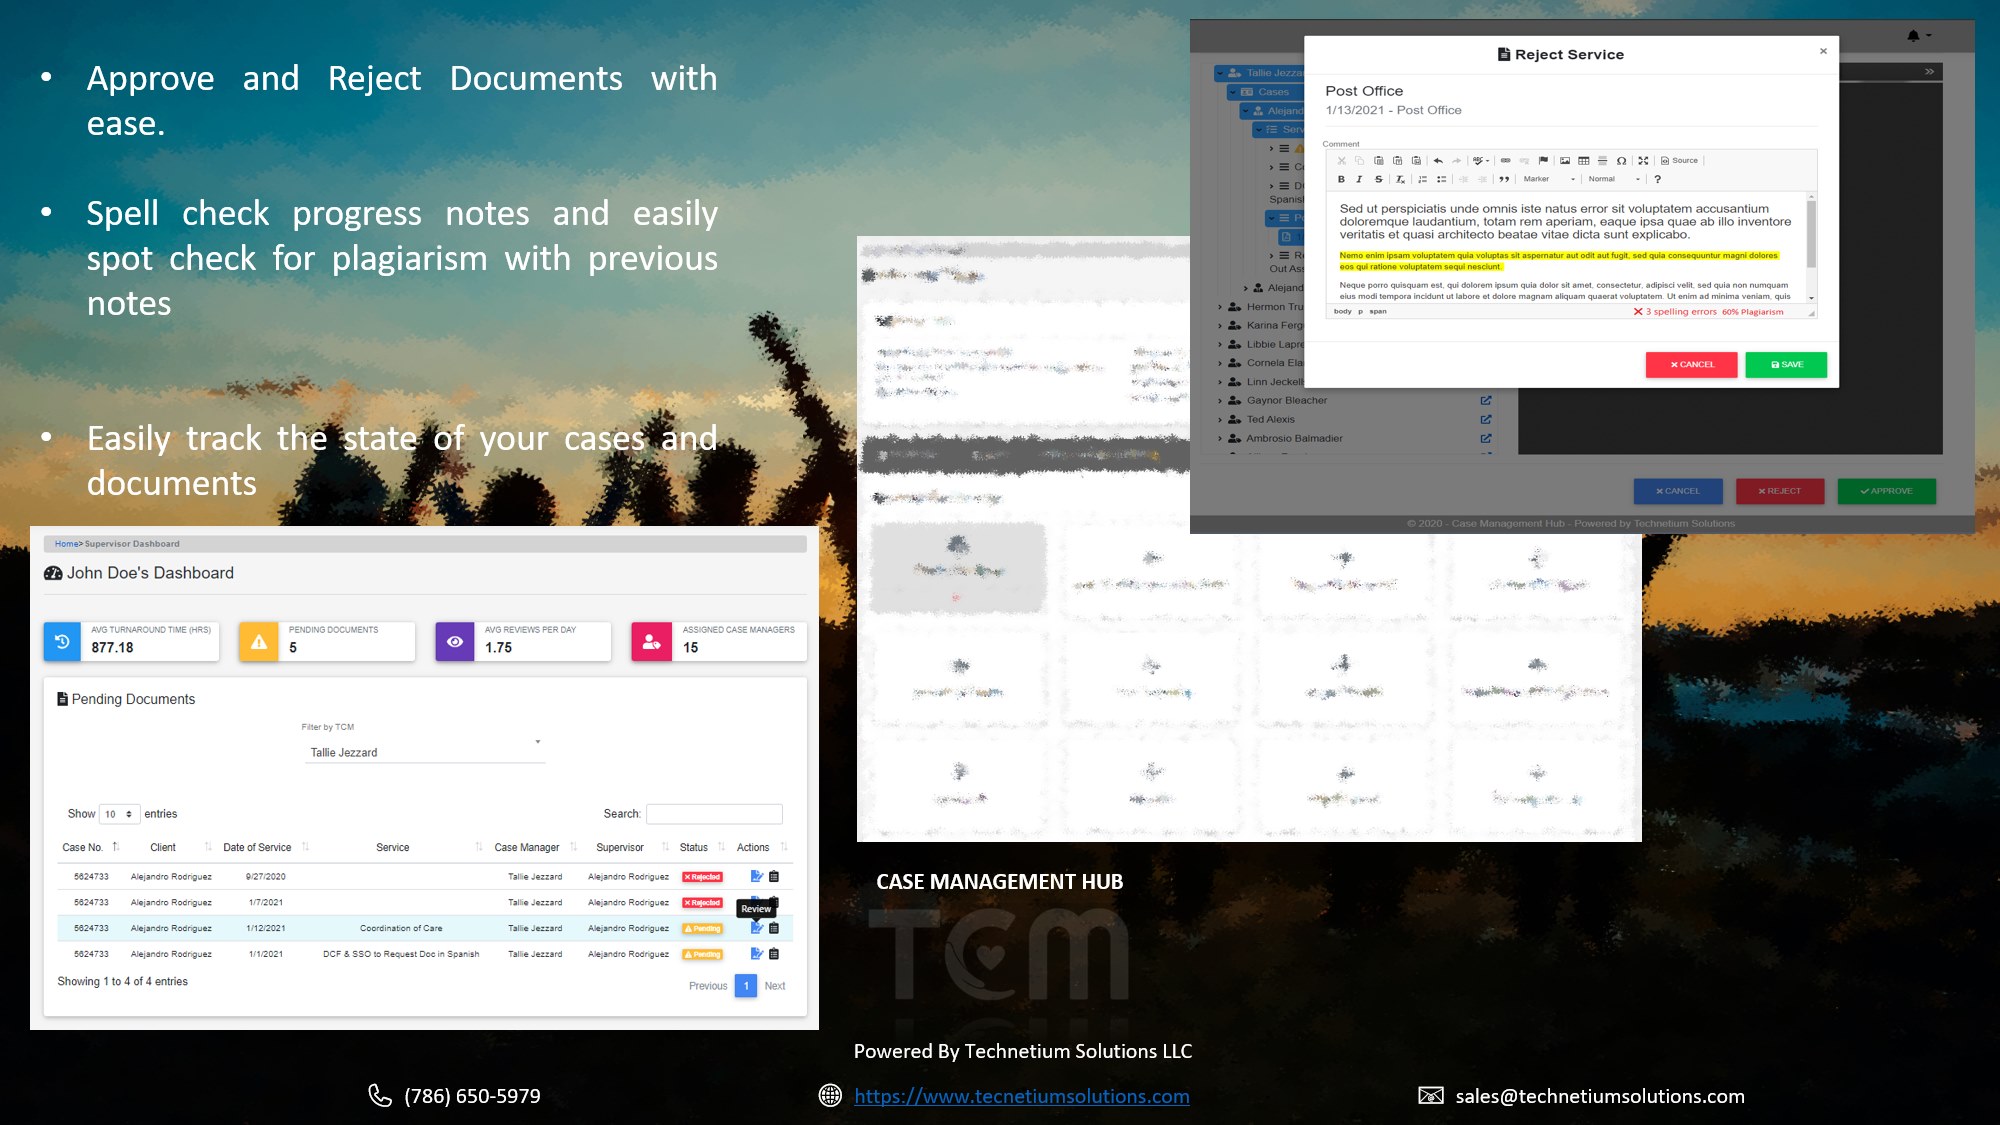Click the Source button in editor toolbar
Screen dimensions: 2000x1125
coord(1680,161)
